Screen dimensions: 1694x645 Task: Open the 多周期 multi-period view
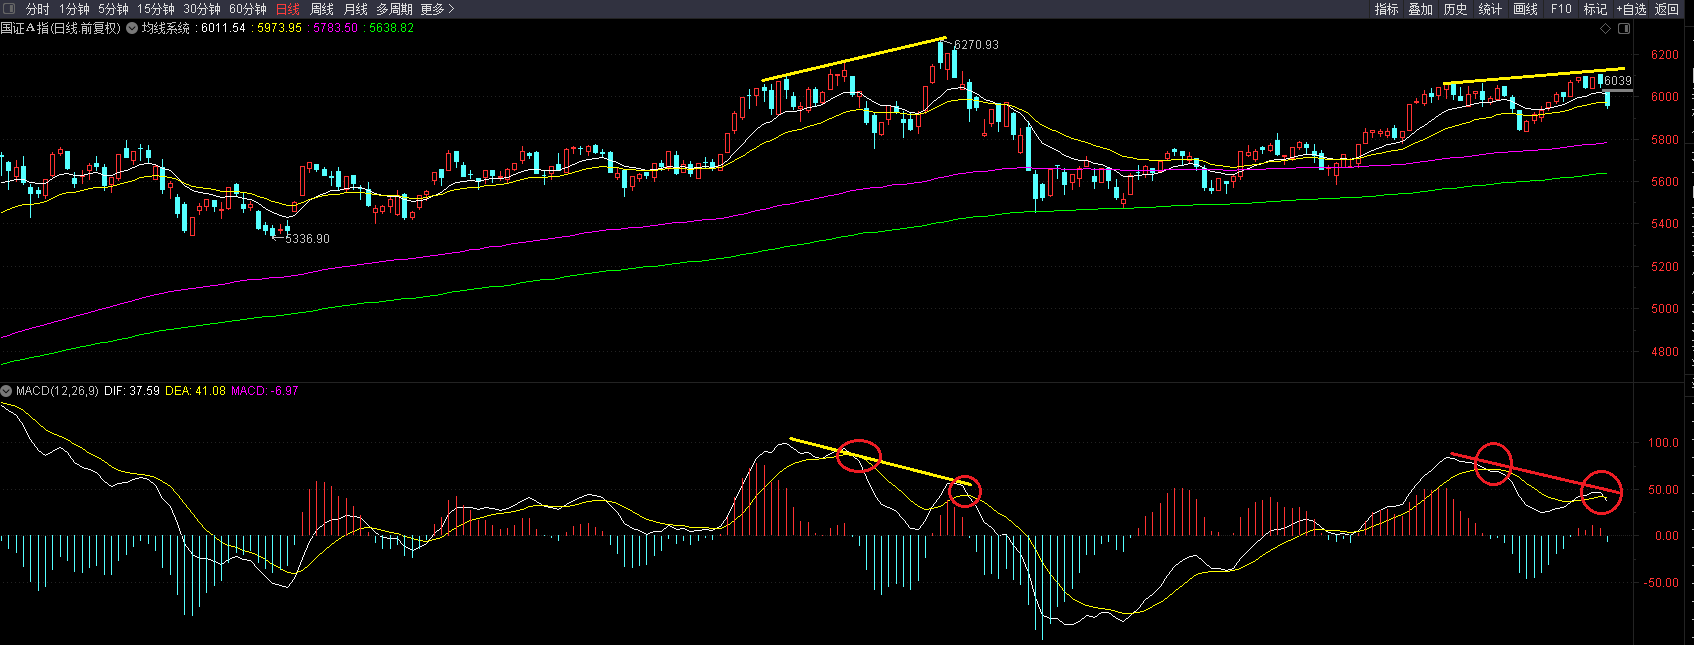[x=395, y=9]
